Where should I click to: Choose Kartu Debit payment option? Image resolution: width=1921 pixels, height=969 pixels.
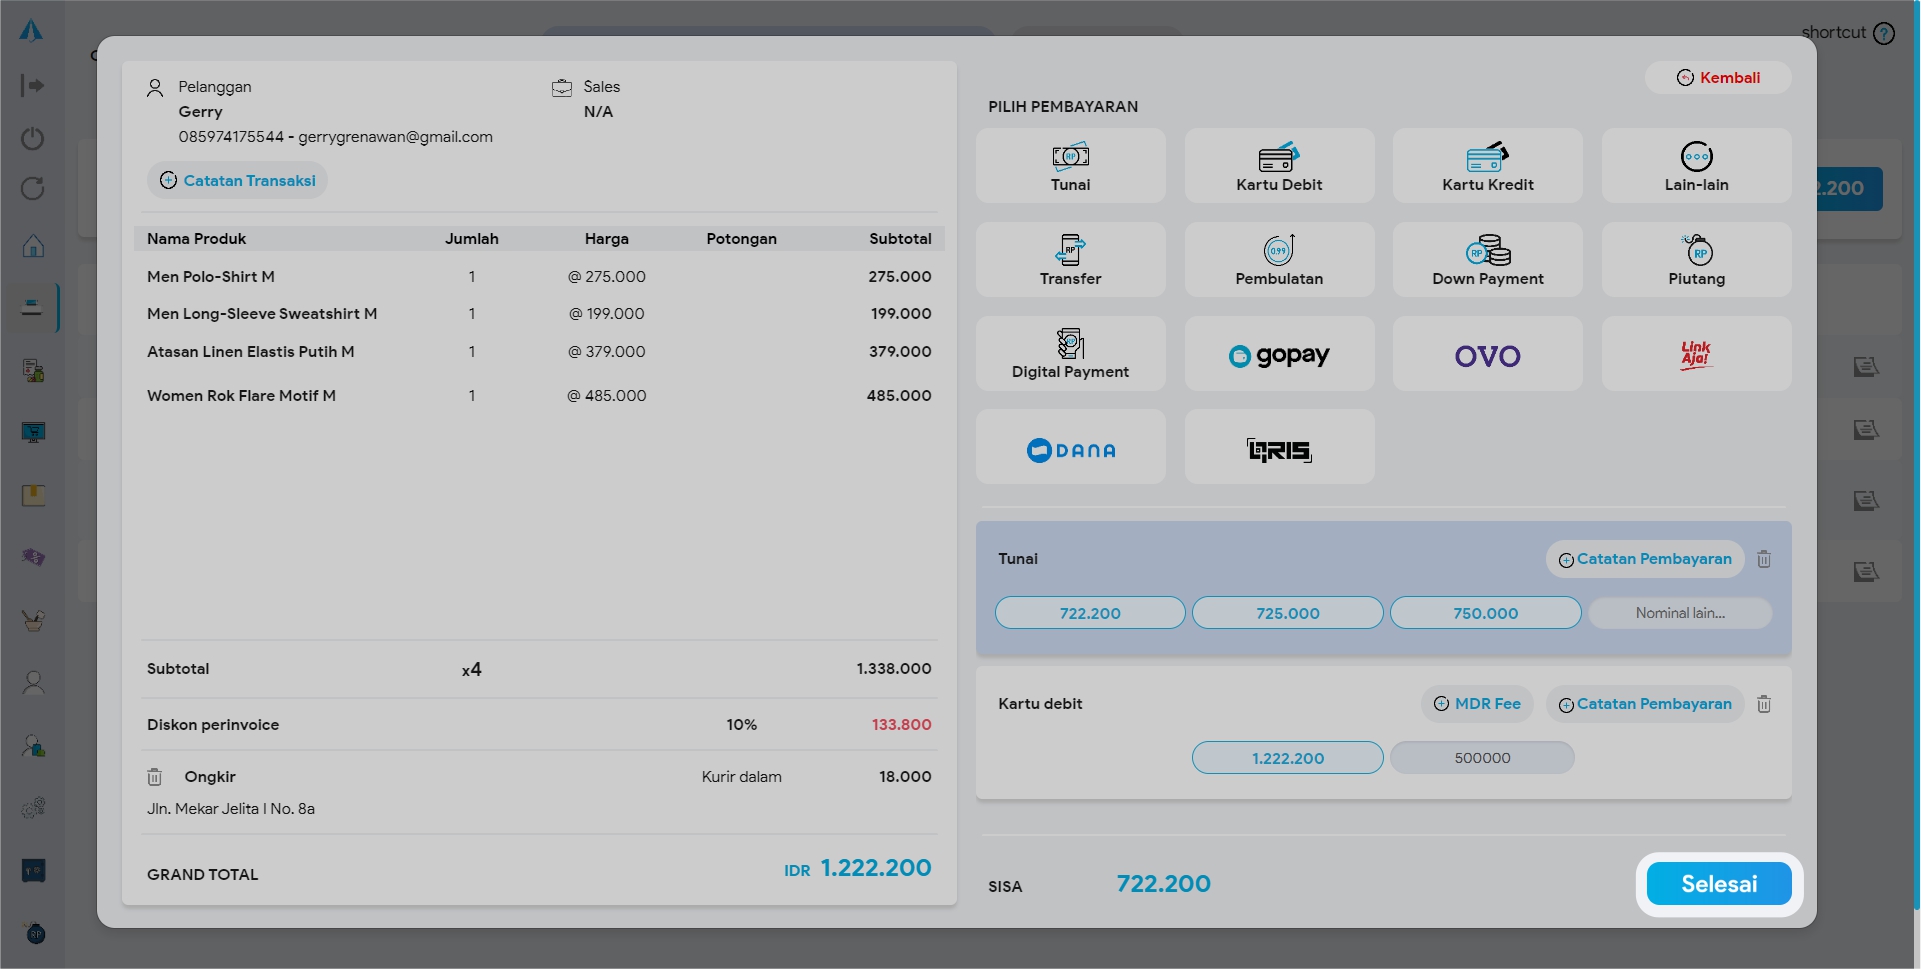pos(1278,166)
